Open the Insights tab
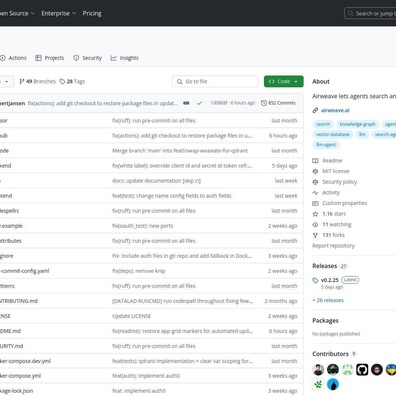 [125, 58]
